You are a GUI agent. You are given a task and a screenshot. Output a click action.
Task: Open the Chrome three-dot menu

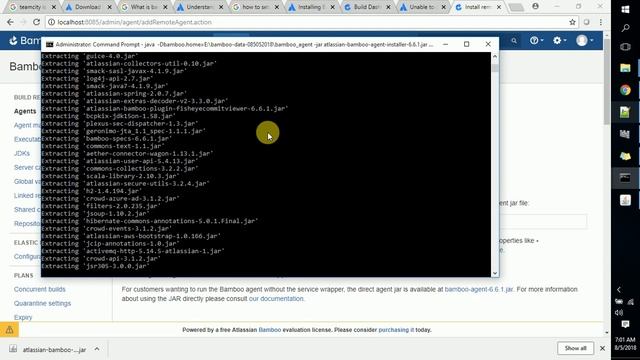601,22
